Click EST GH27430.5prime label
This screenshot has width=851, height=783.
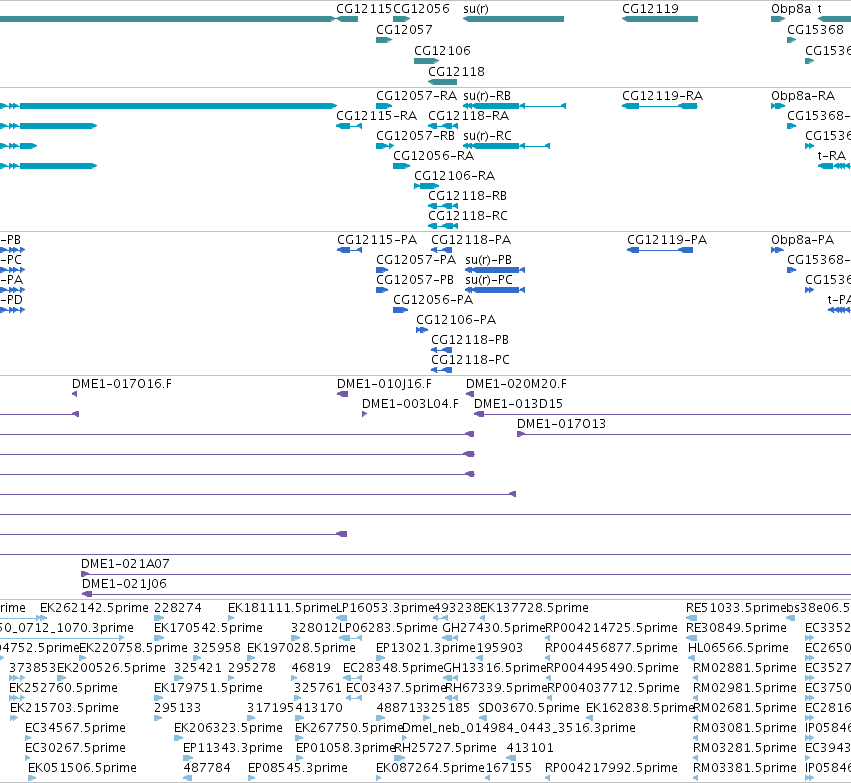pos(493,628)
